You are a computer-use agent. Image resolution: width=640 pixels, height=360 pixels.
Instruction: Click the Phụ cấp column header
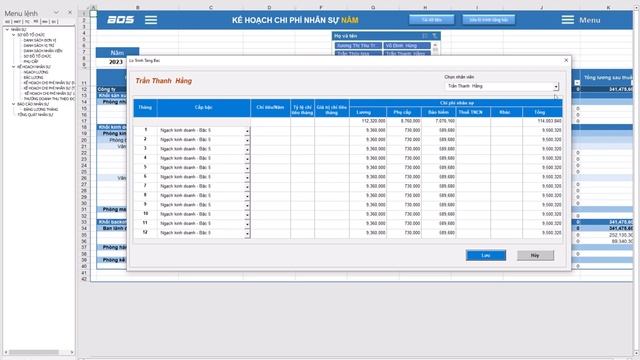[x=403, y=112]
